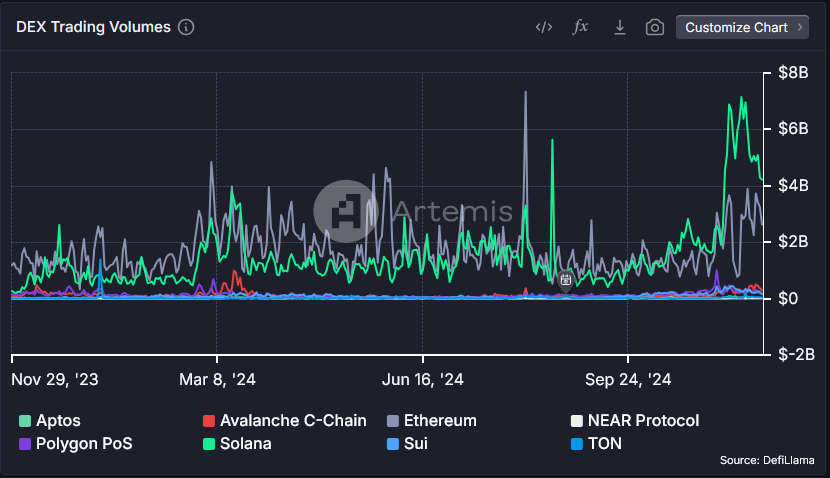Expand the Customize Chart chevron arrow

tap(800, 27)
